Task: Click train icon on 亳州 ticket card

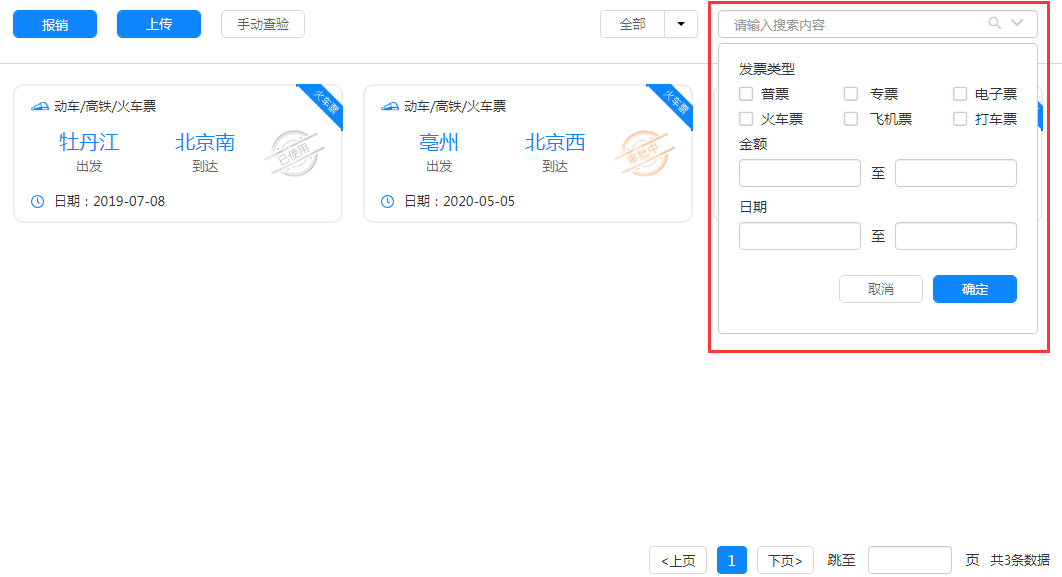Action: pyautogui.click(x=390, y=106)
